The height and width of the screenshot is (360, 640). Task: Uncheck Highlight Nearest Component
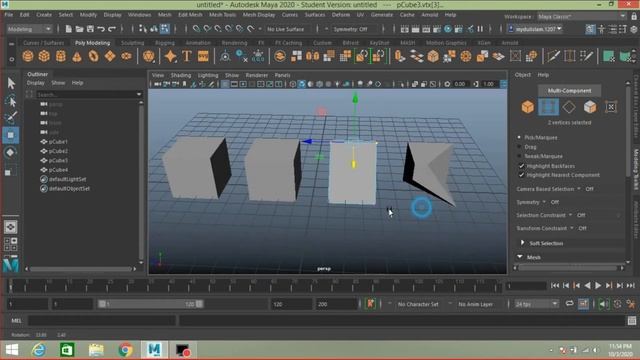(x=521, y=175)
